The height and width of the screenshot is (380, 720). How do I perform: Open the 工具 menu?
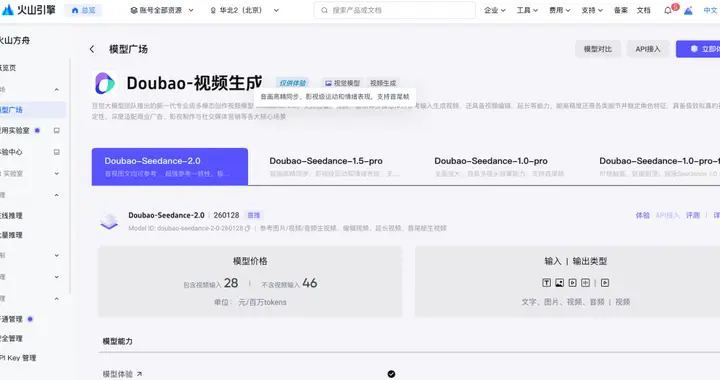[527, 10]
